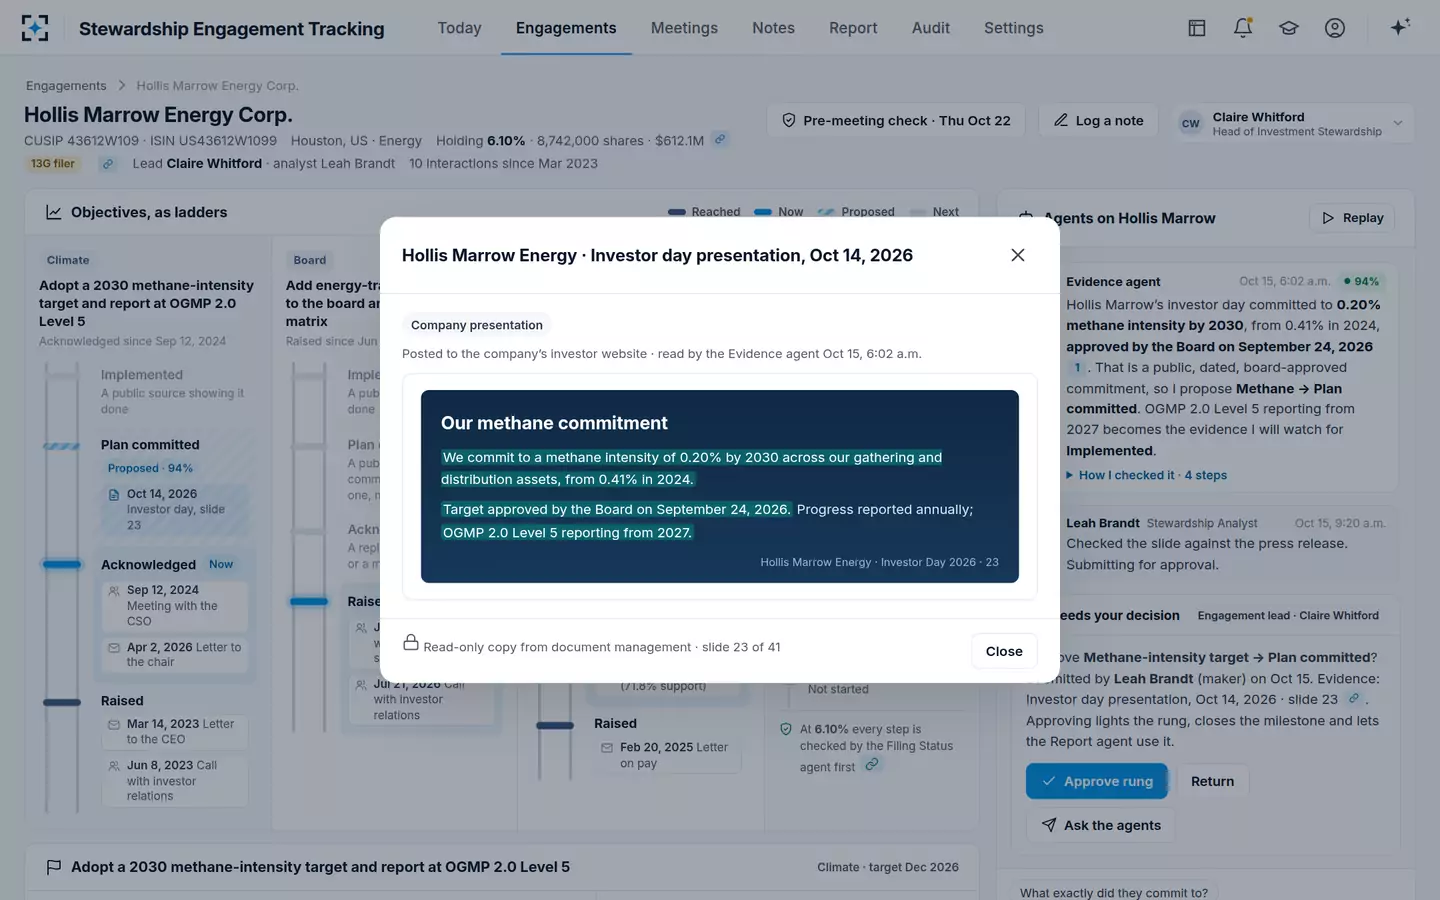Click the Approve rung button
The height and width of the screenshot is (900, 1440).
point(1097,781)
